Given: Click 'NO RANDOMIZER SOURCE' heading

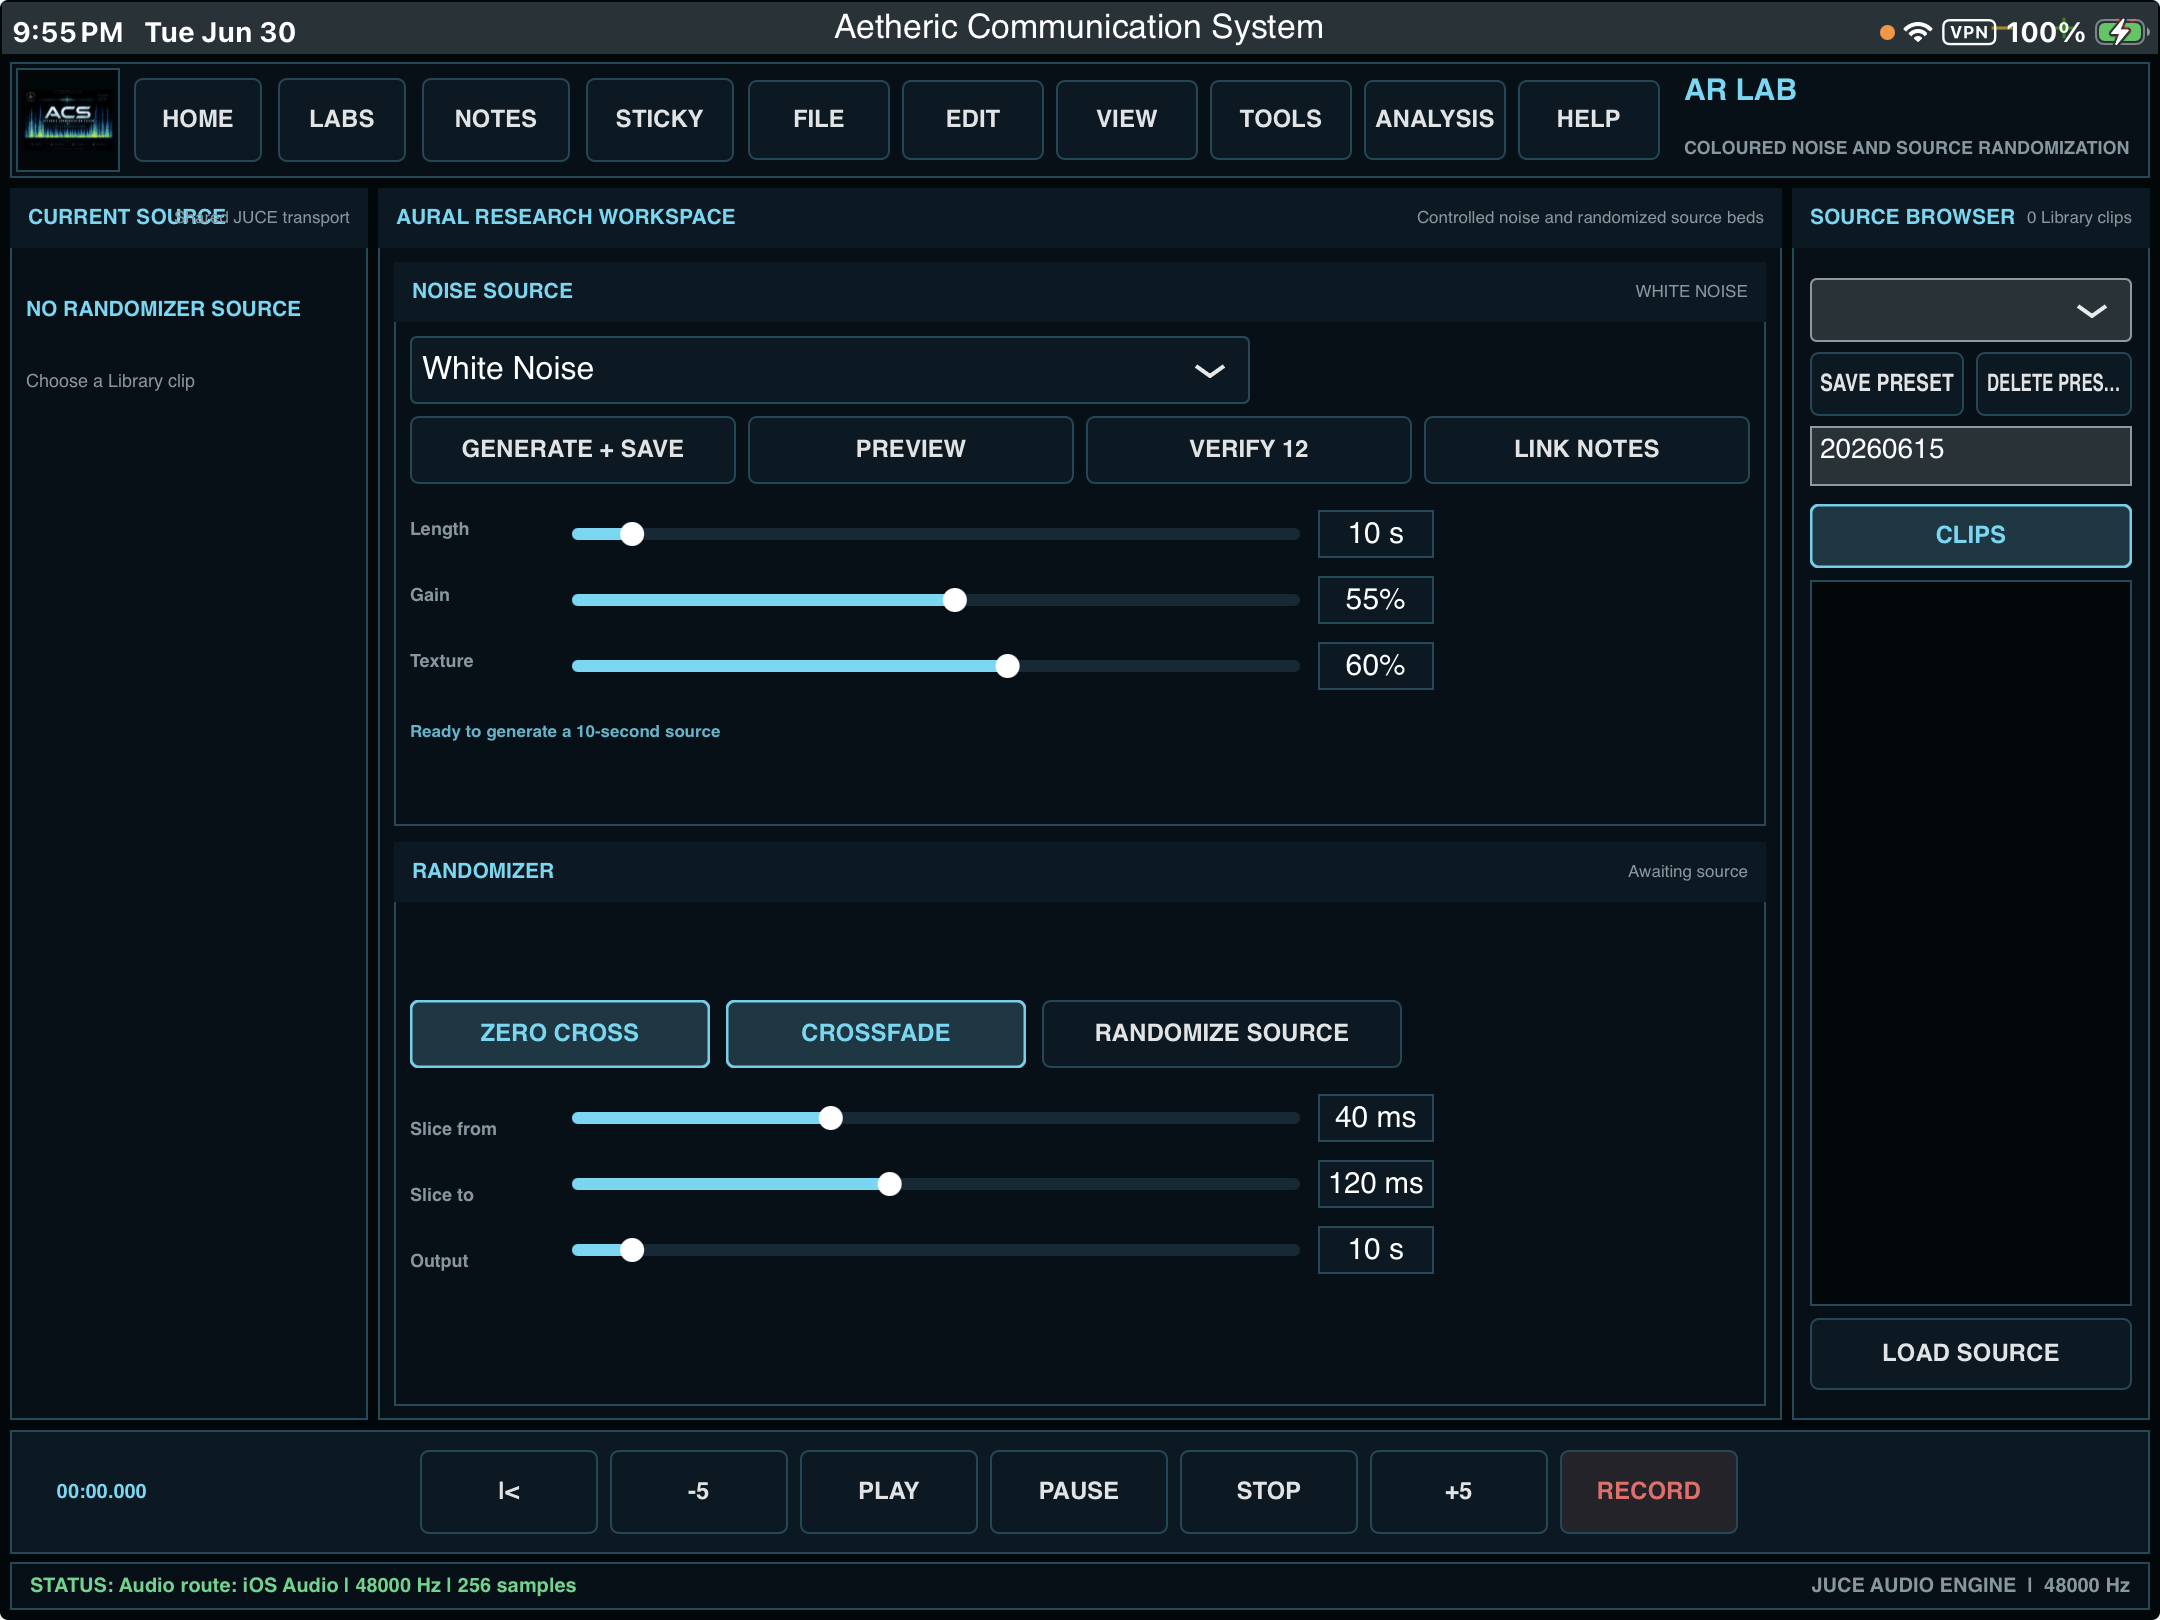Looking at the screenshot, I should pyautogui.click(x=164, y=309).
